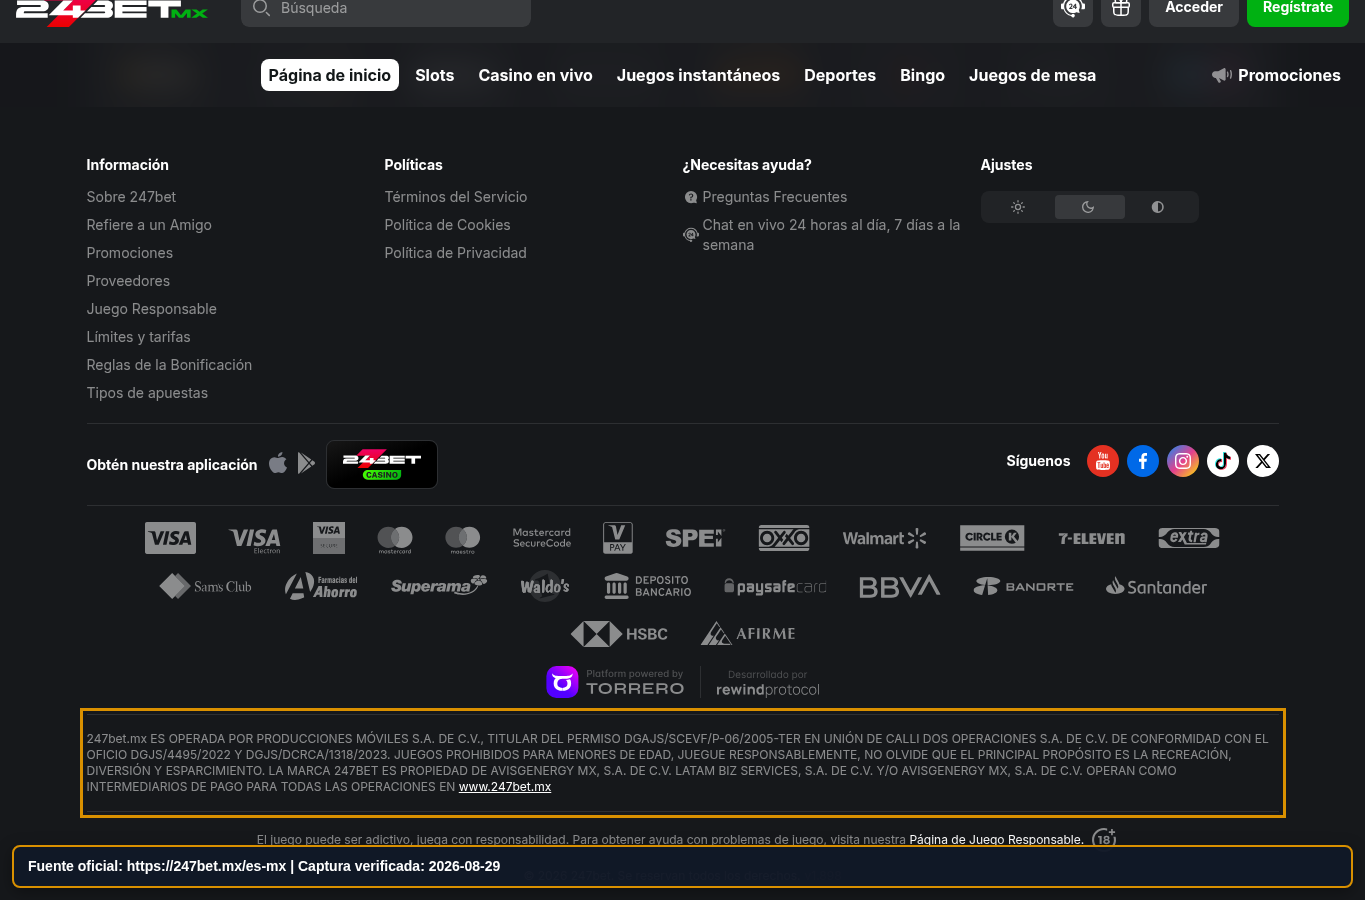This screenshot has height=900, width=1365.
Task: Click the Afirme bank logo
Action: point(748,634)
